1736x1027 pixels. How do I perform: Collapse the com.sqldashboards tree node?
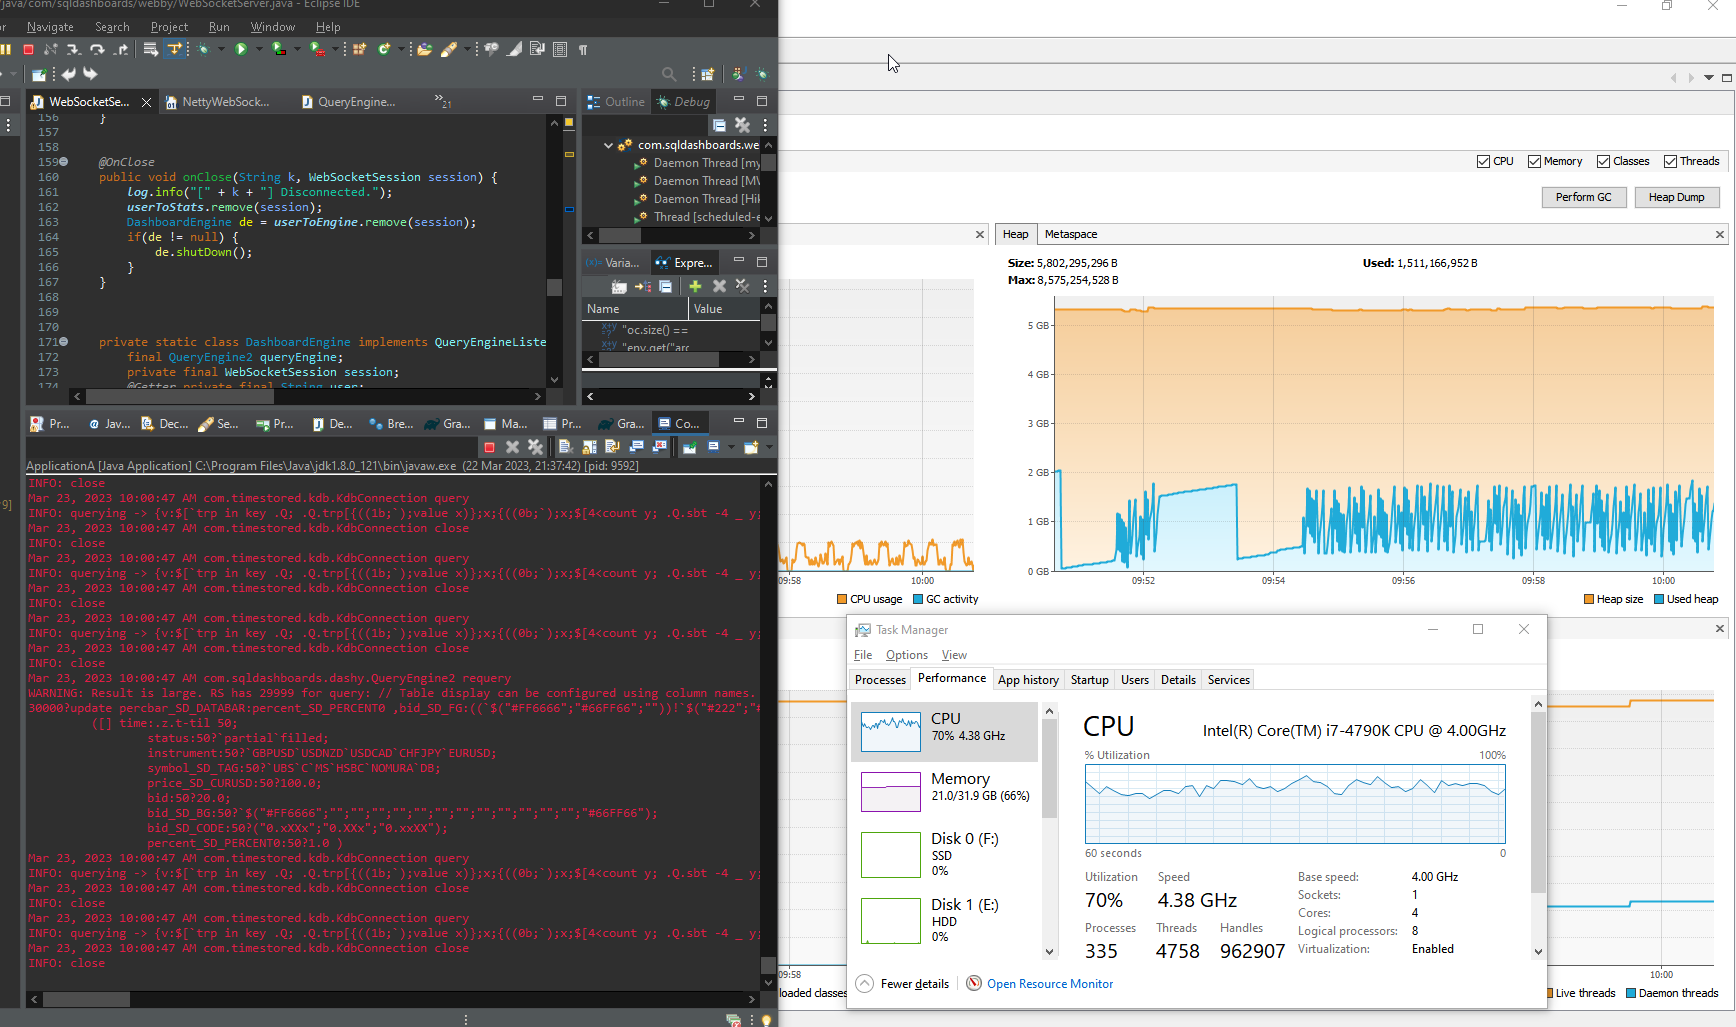(x=608, y=145)
